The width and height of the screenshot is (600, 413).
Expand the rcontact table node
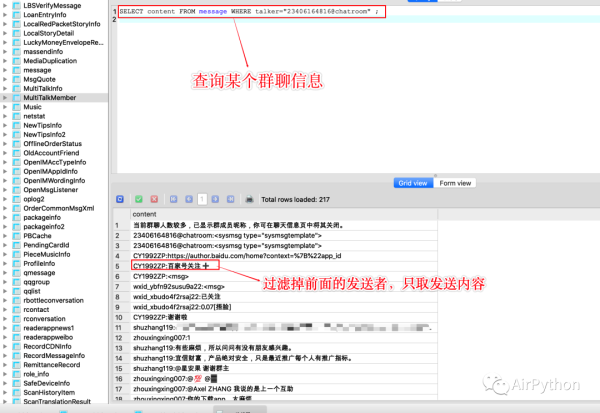coord(5,309)
